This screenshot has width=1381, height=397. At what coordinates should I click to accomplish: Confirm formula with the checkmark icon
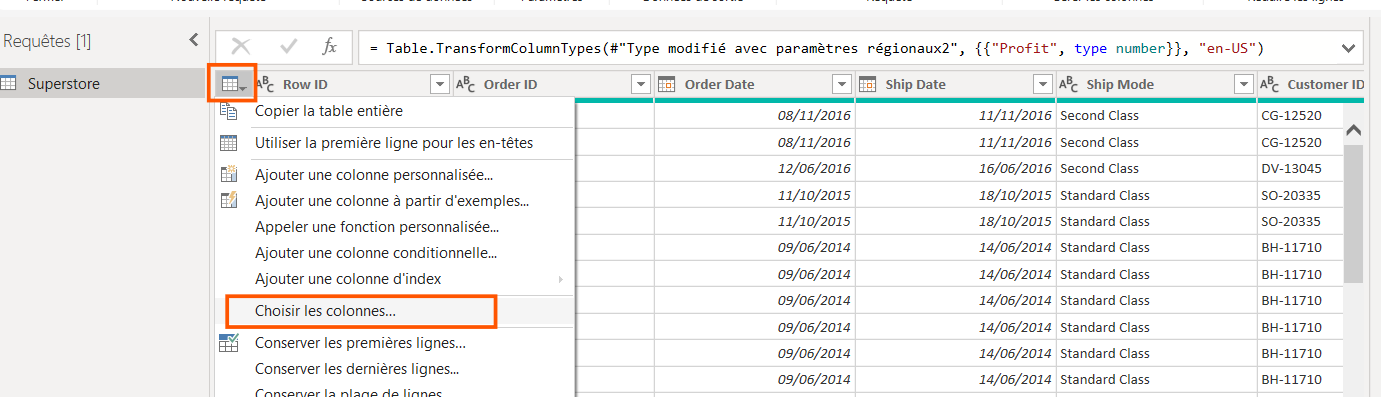[289, 46]
